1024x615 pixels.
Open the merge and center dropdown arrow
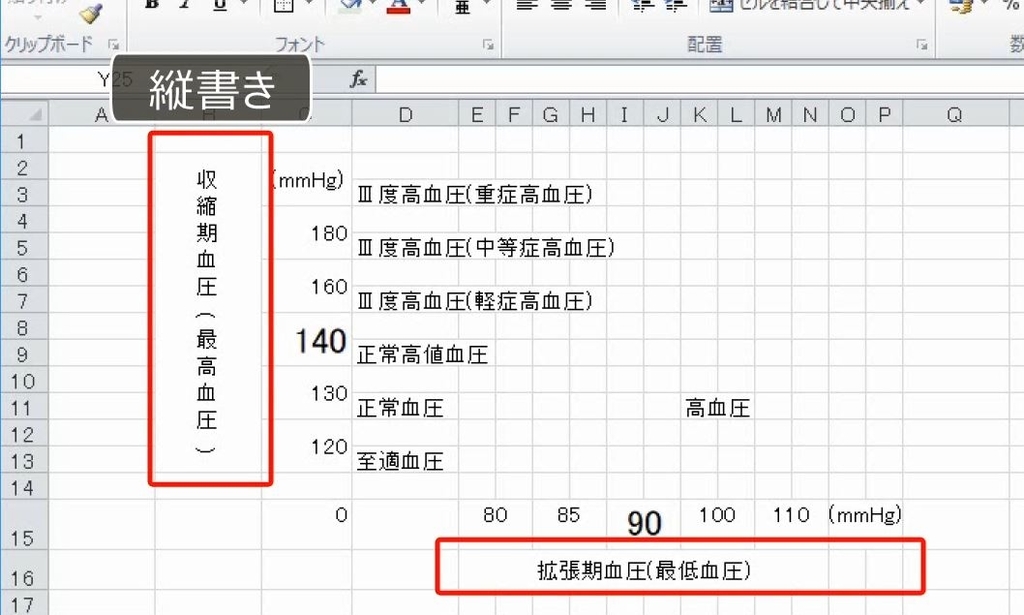(x=921, y=5)
